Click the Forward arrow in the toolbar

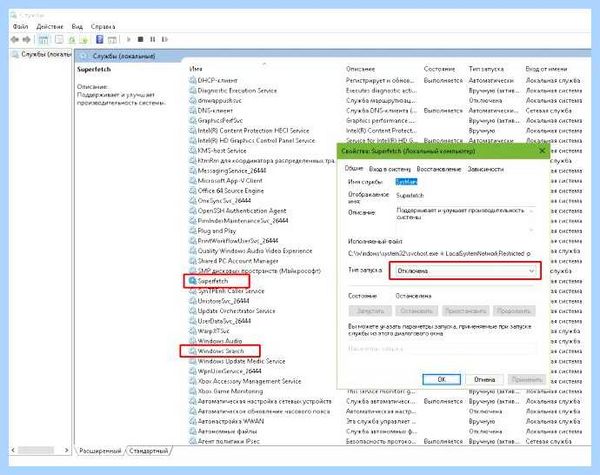pos(26,39)
